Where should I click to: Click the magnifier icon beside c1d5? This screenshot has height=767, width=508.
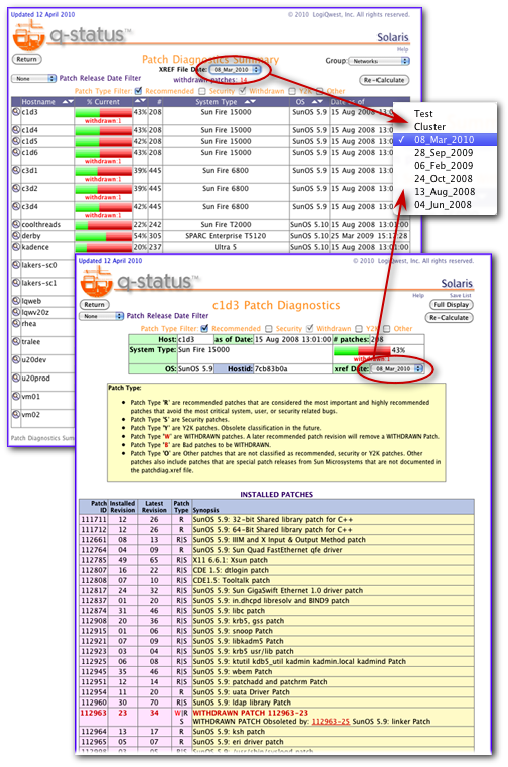pyautogui.click(x=16, y=141)
